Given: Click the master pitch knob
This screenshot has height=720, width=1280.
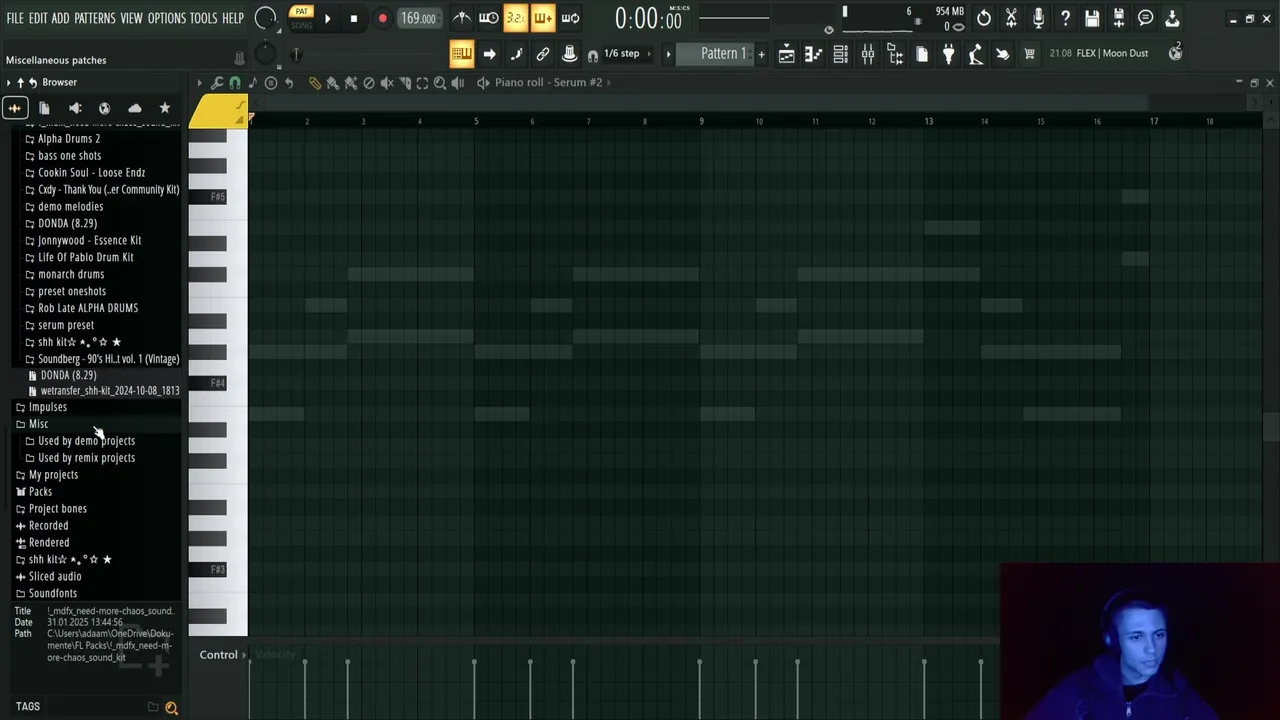Looking at the screenshot, I should (x=265, y=54).
